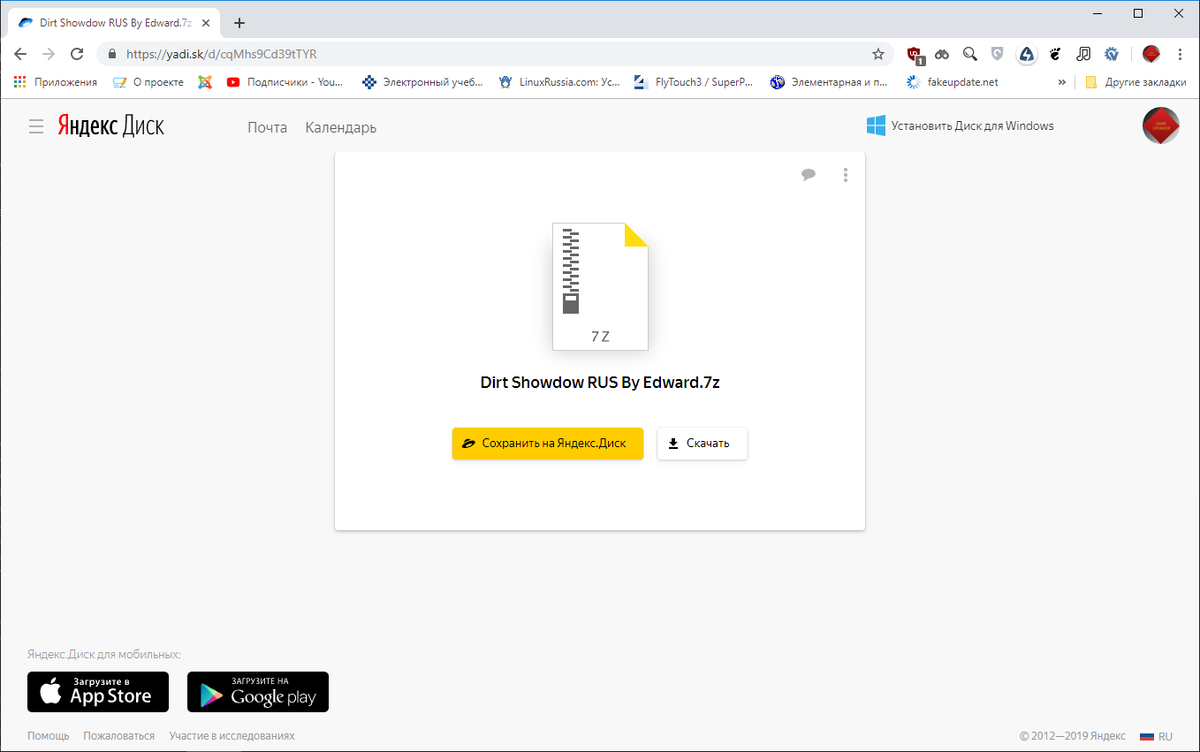Open the Joomla bookmark icon

(x=205, y=82)
